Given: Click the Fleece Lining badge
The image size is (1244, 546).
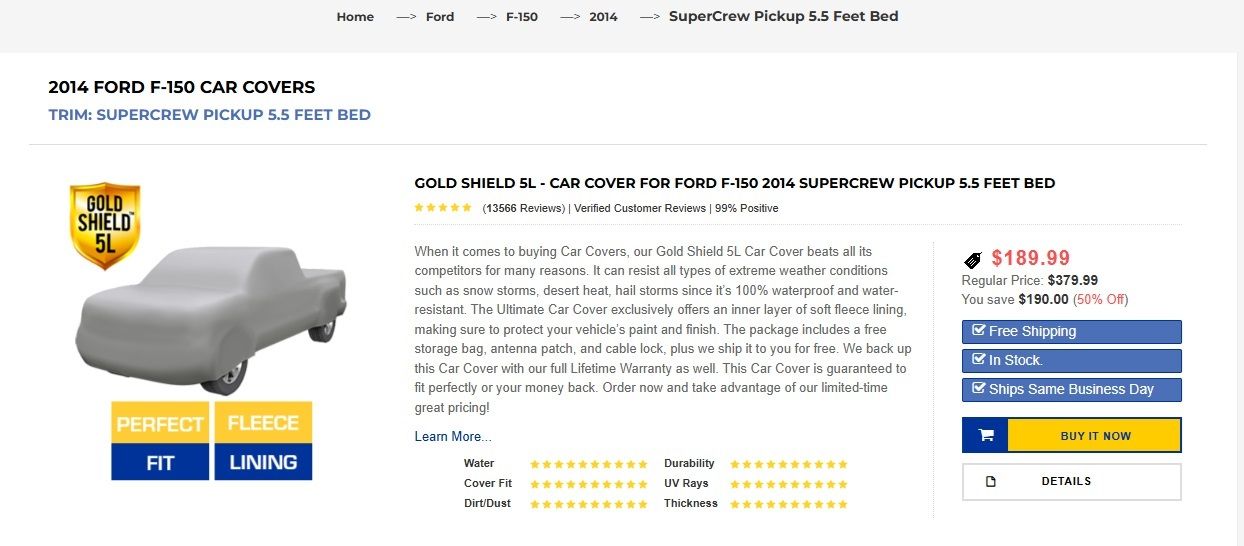Looking at the screenshot, I should point(263,441).
